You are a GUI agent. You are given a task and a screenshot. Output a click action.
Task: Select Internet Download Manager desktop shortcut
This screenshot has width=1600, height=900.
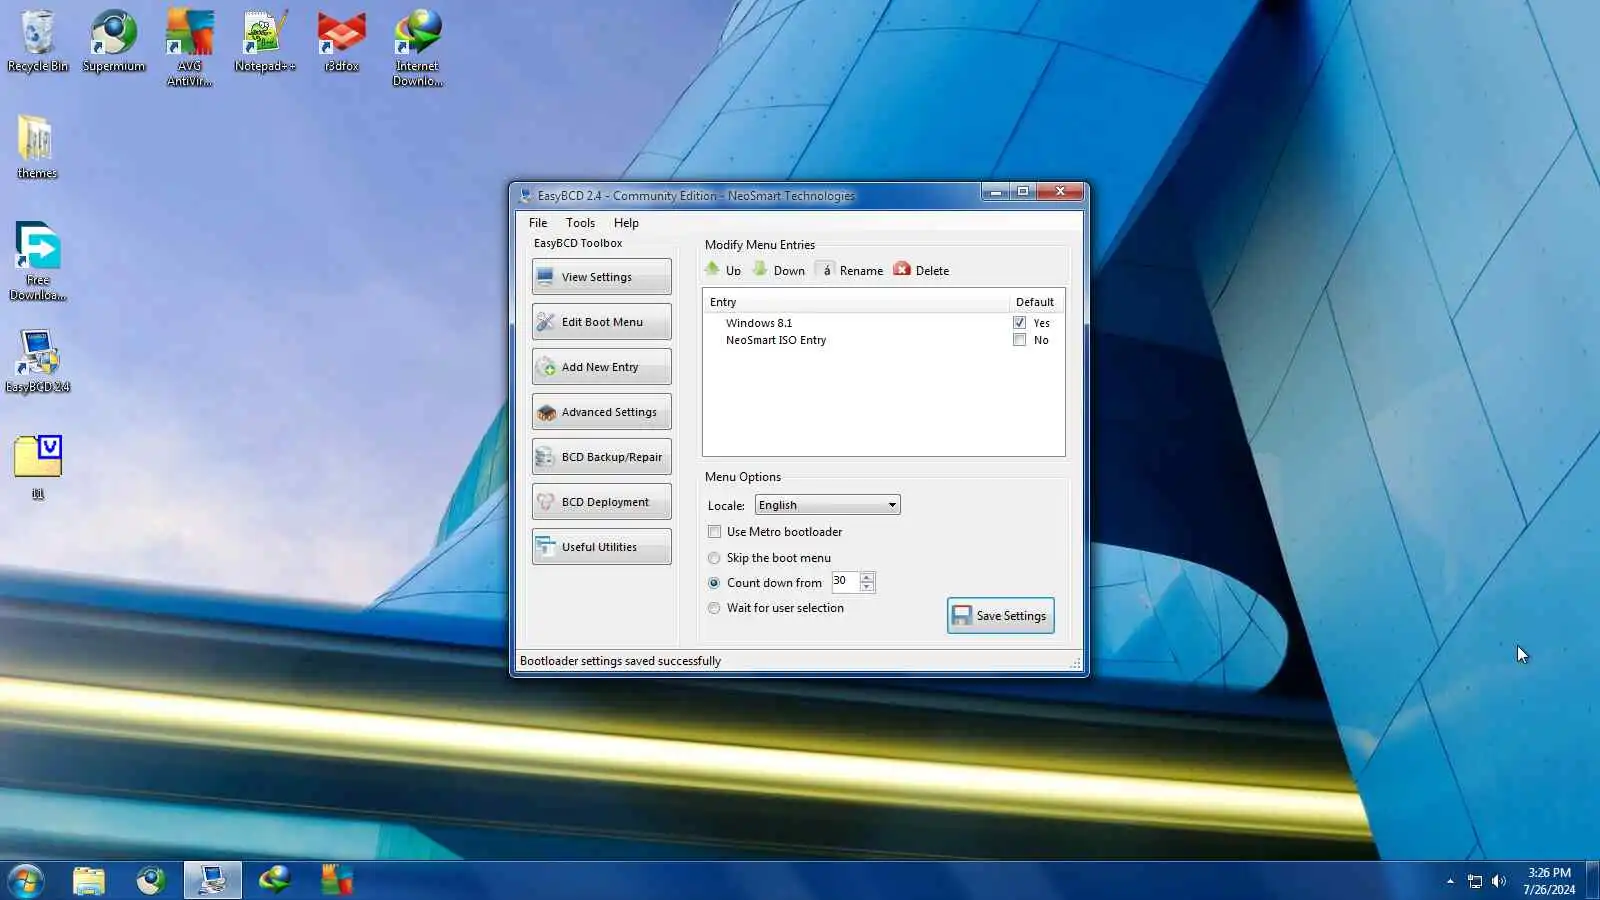418,48
